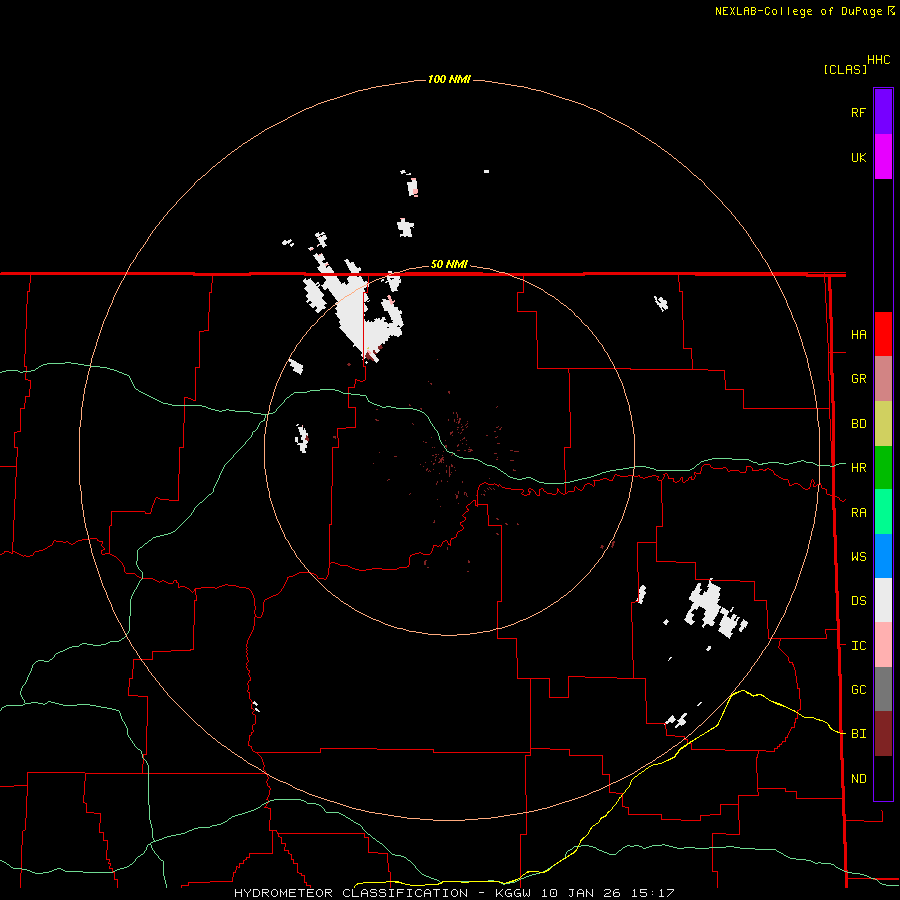Choose the GC gray legend swatch
Image resolution: width=900 pixels, height=900 pixels.
tap(883, 689)
